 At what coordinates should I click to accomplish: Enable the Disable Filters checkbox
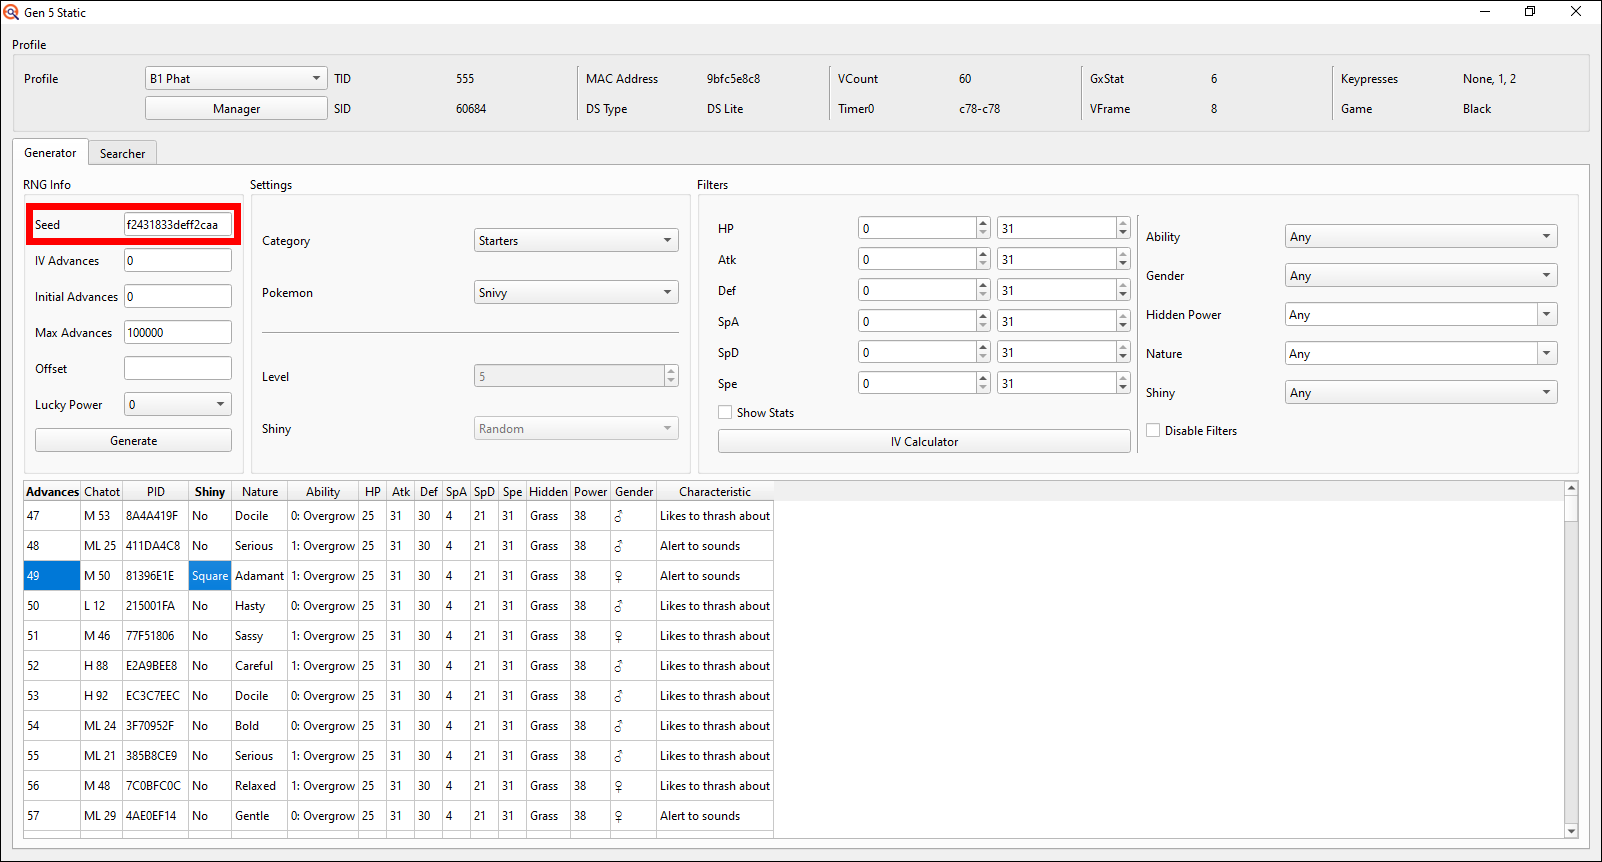coord(1153,430)
